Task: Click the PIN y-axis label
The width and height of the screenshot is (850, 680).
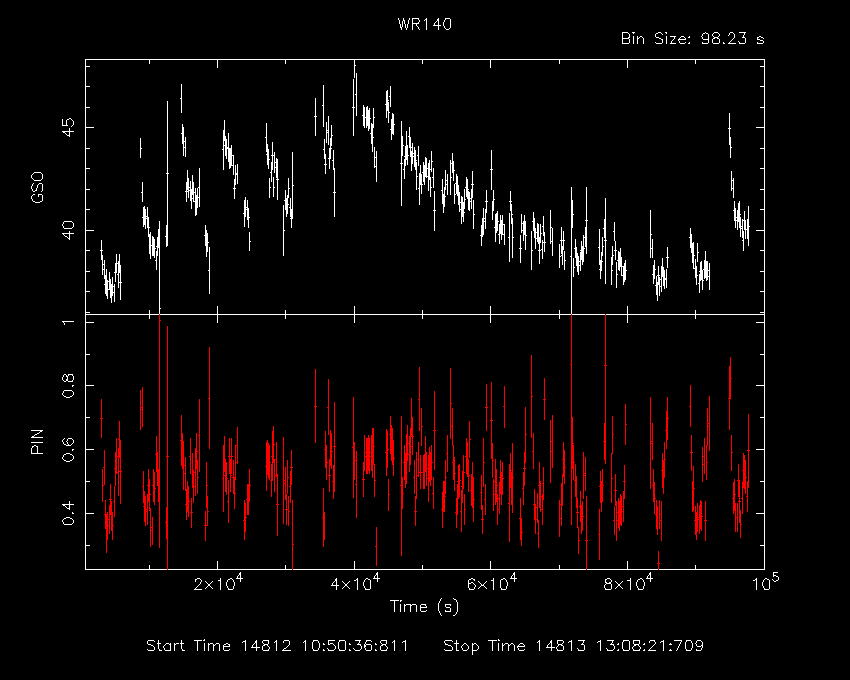Action: pos(37,441)
